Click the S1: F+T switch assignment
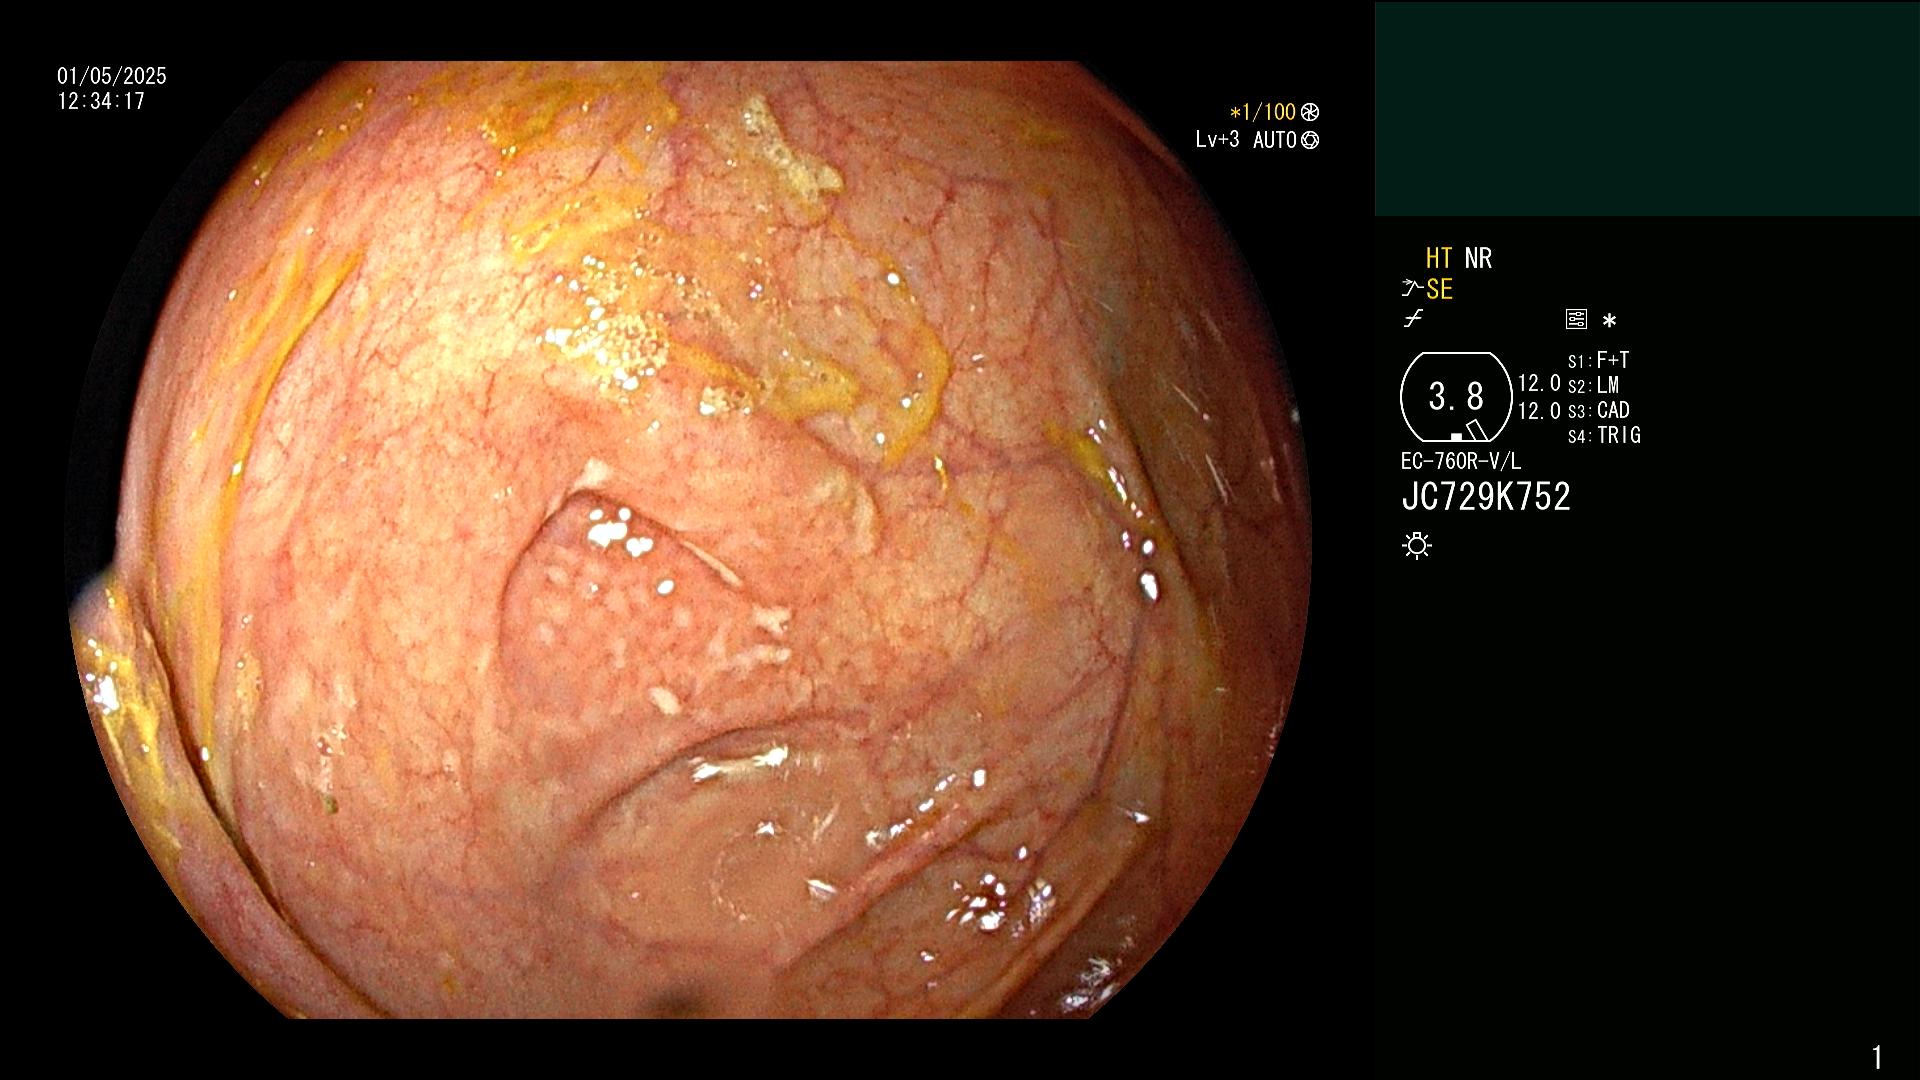 (1598, 360)
